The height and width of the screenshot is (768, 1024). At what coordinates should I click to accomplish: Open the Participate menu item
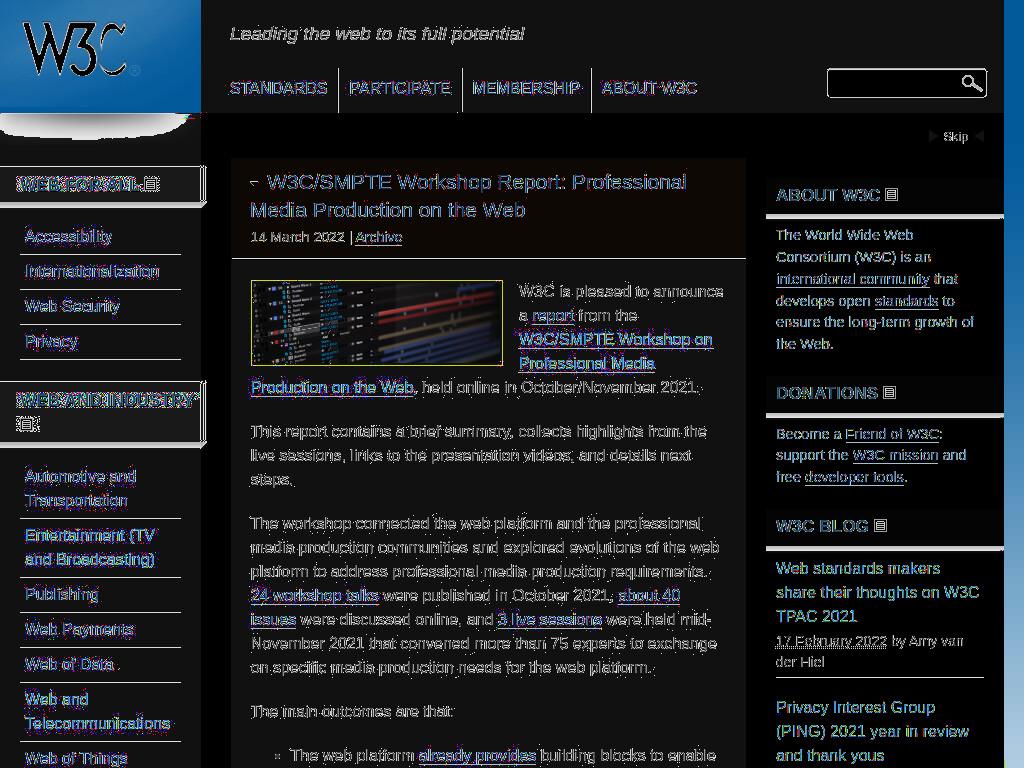point(400,88)
